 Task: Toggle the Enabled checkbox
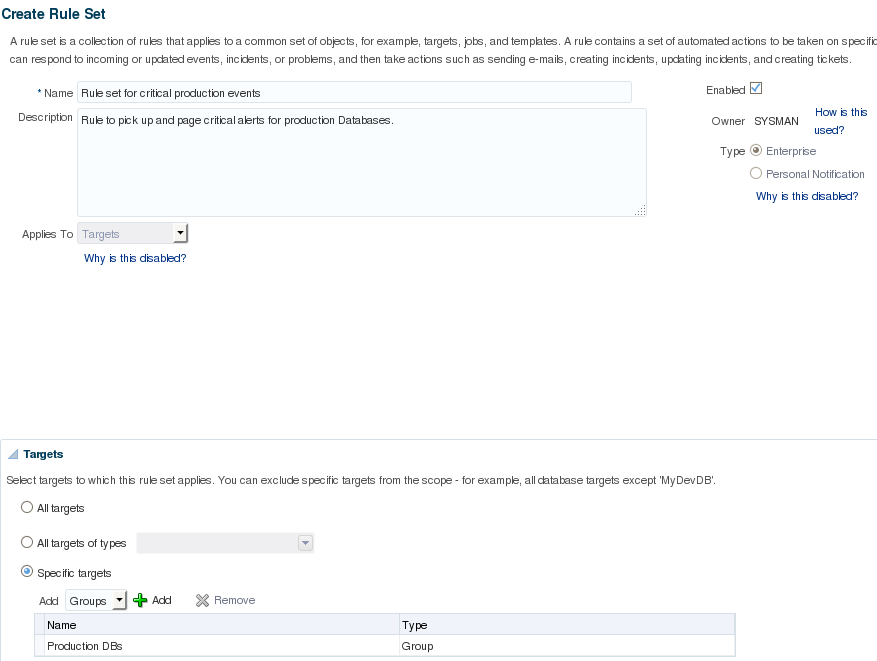(756, 89)
